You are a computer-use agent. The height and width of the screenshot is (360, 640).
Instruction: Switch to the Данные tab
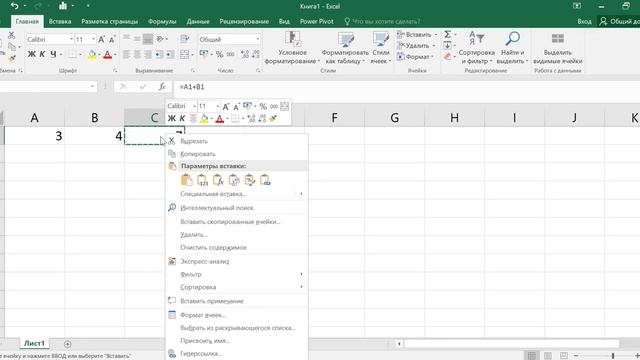coord(198,21)
